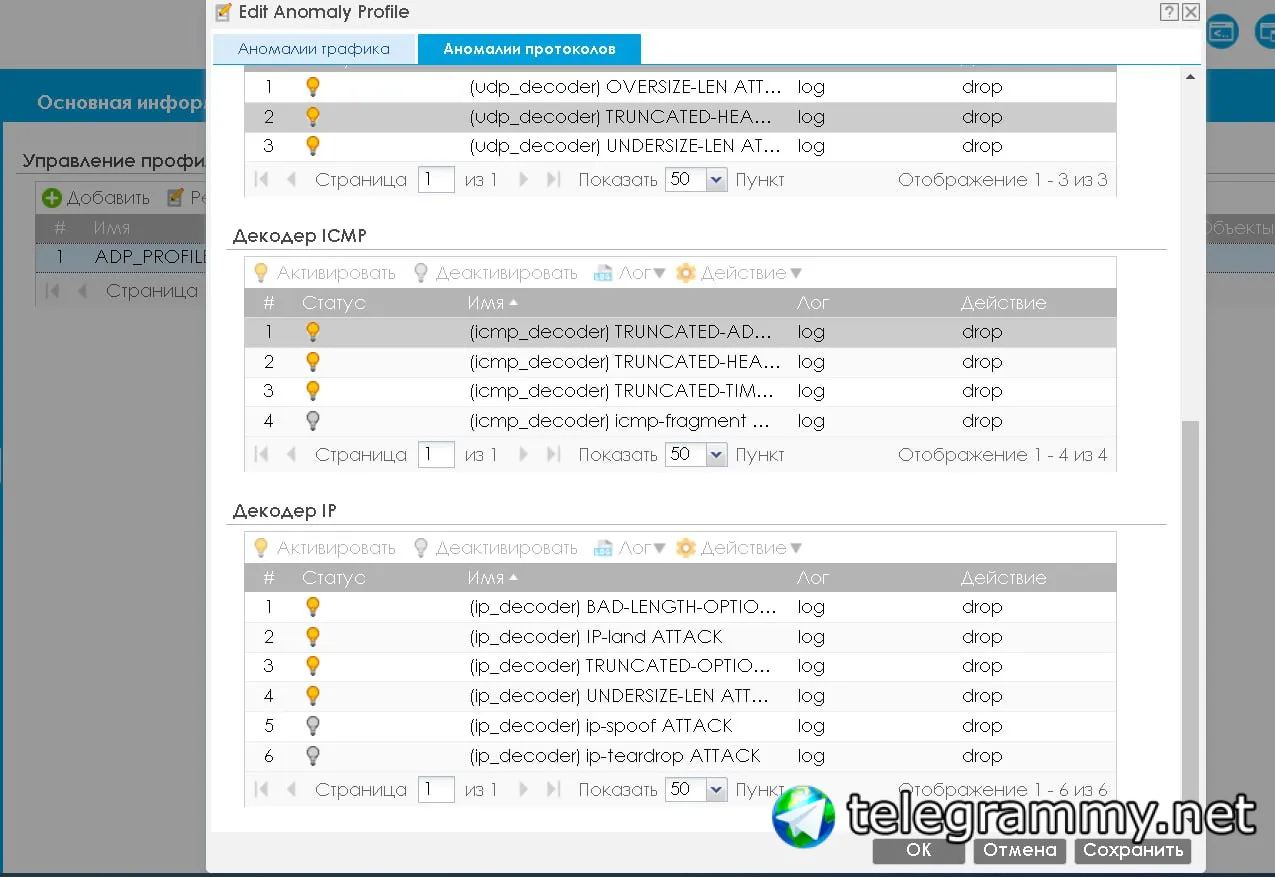The image size is (1275, 877).
Task: Toggle gray status bulb for ip-spoof ATTACK
Action: (312, 726)
